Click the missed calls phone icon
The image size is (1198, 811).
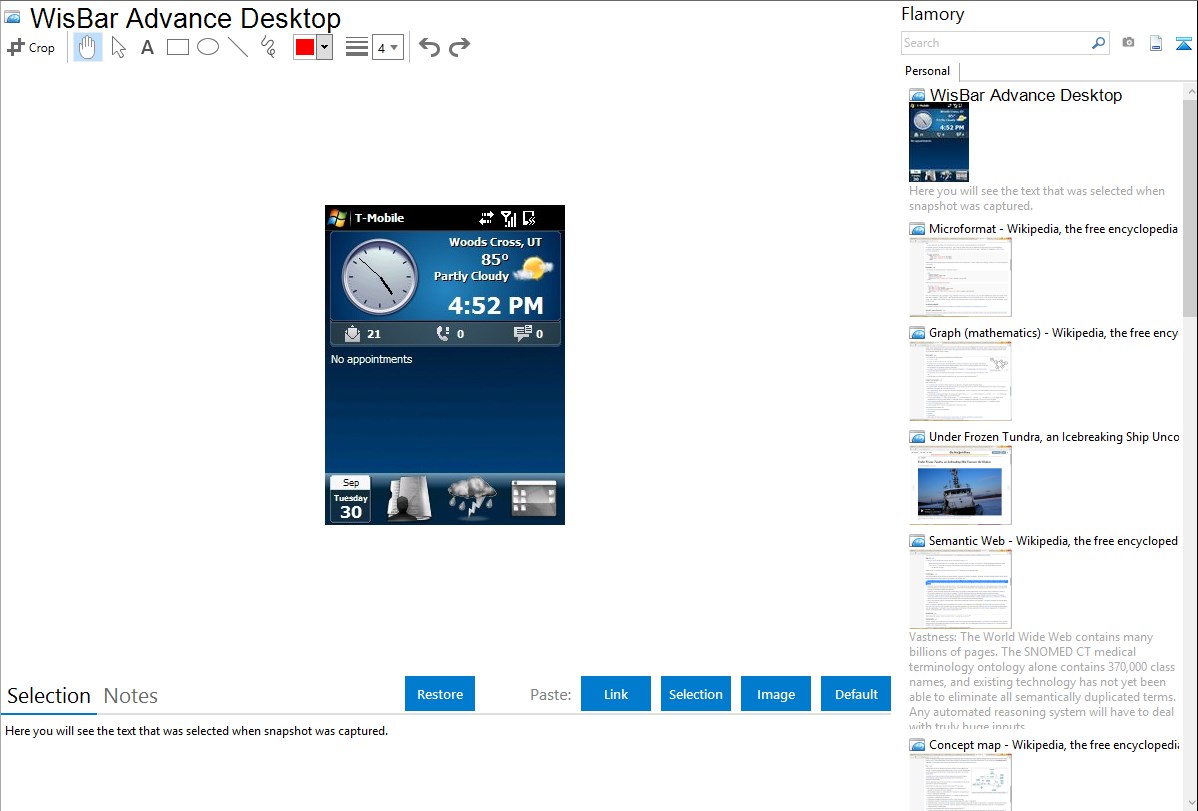pyautogui.click(x=443, y=333)
